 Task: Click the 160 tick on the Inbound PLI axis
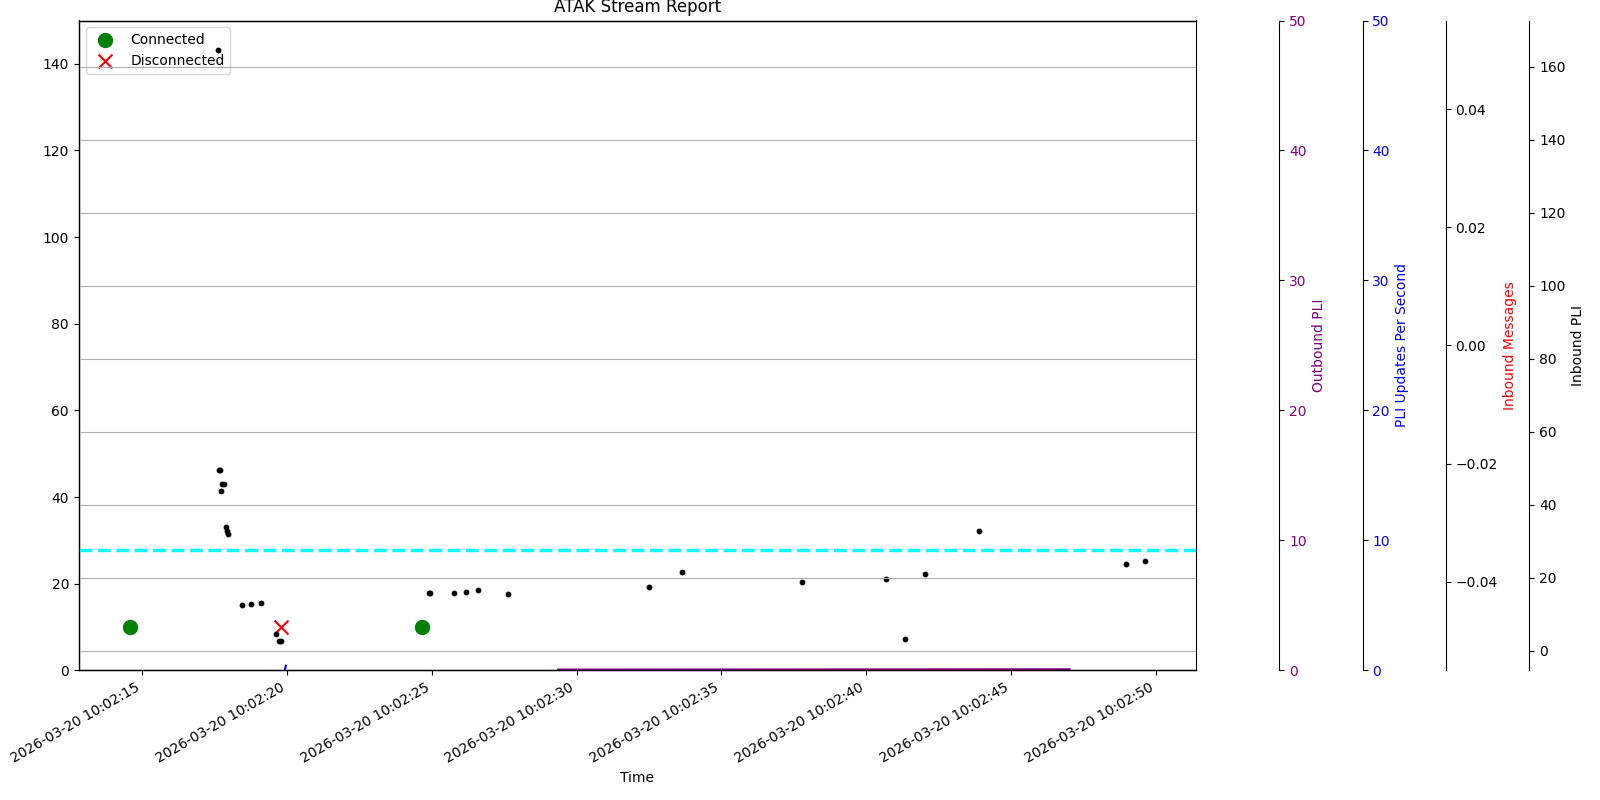point(1552,68)
